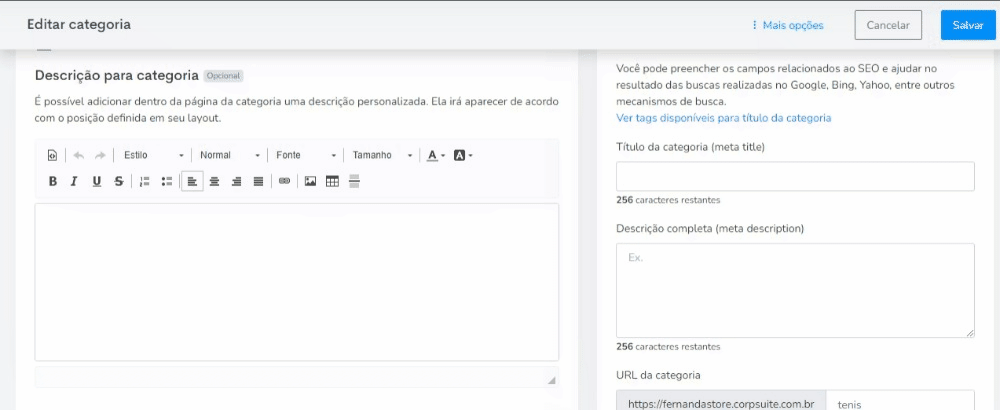Click the URL da categoria field containing tenis

pyautogui.click(x=900, y=400)
